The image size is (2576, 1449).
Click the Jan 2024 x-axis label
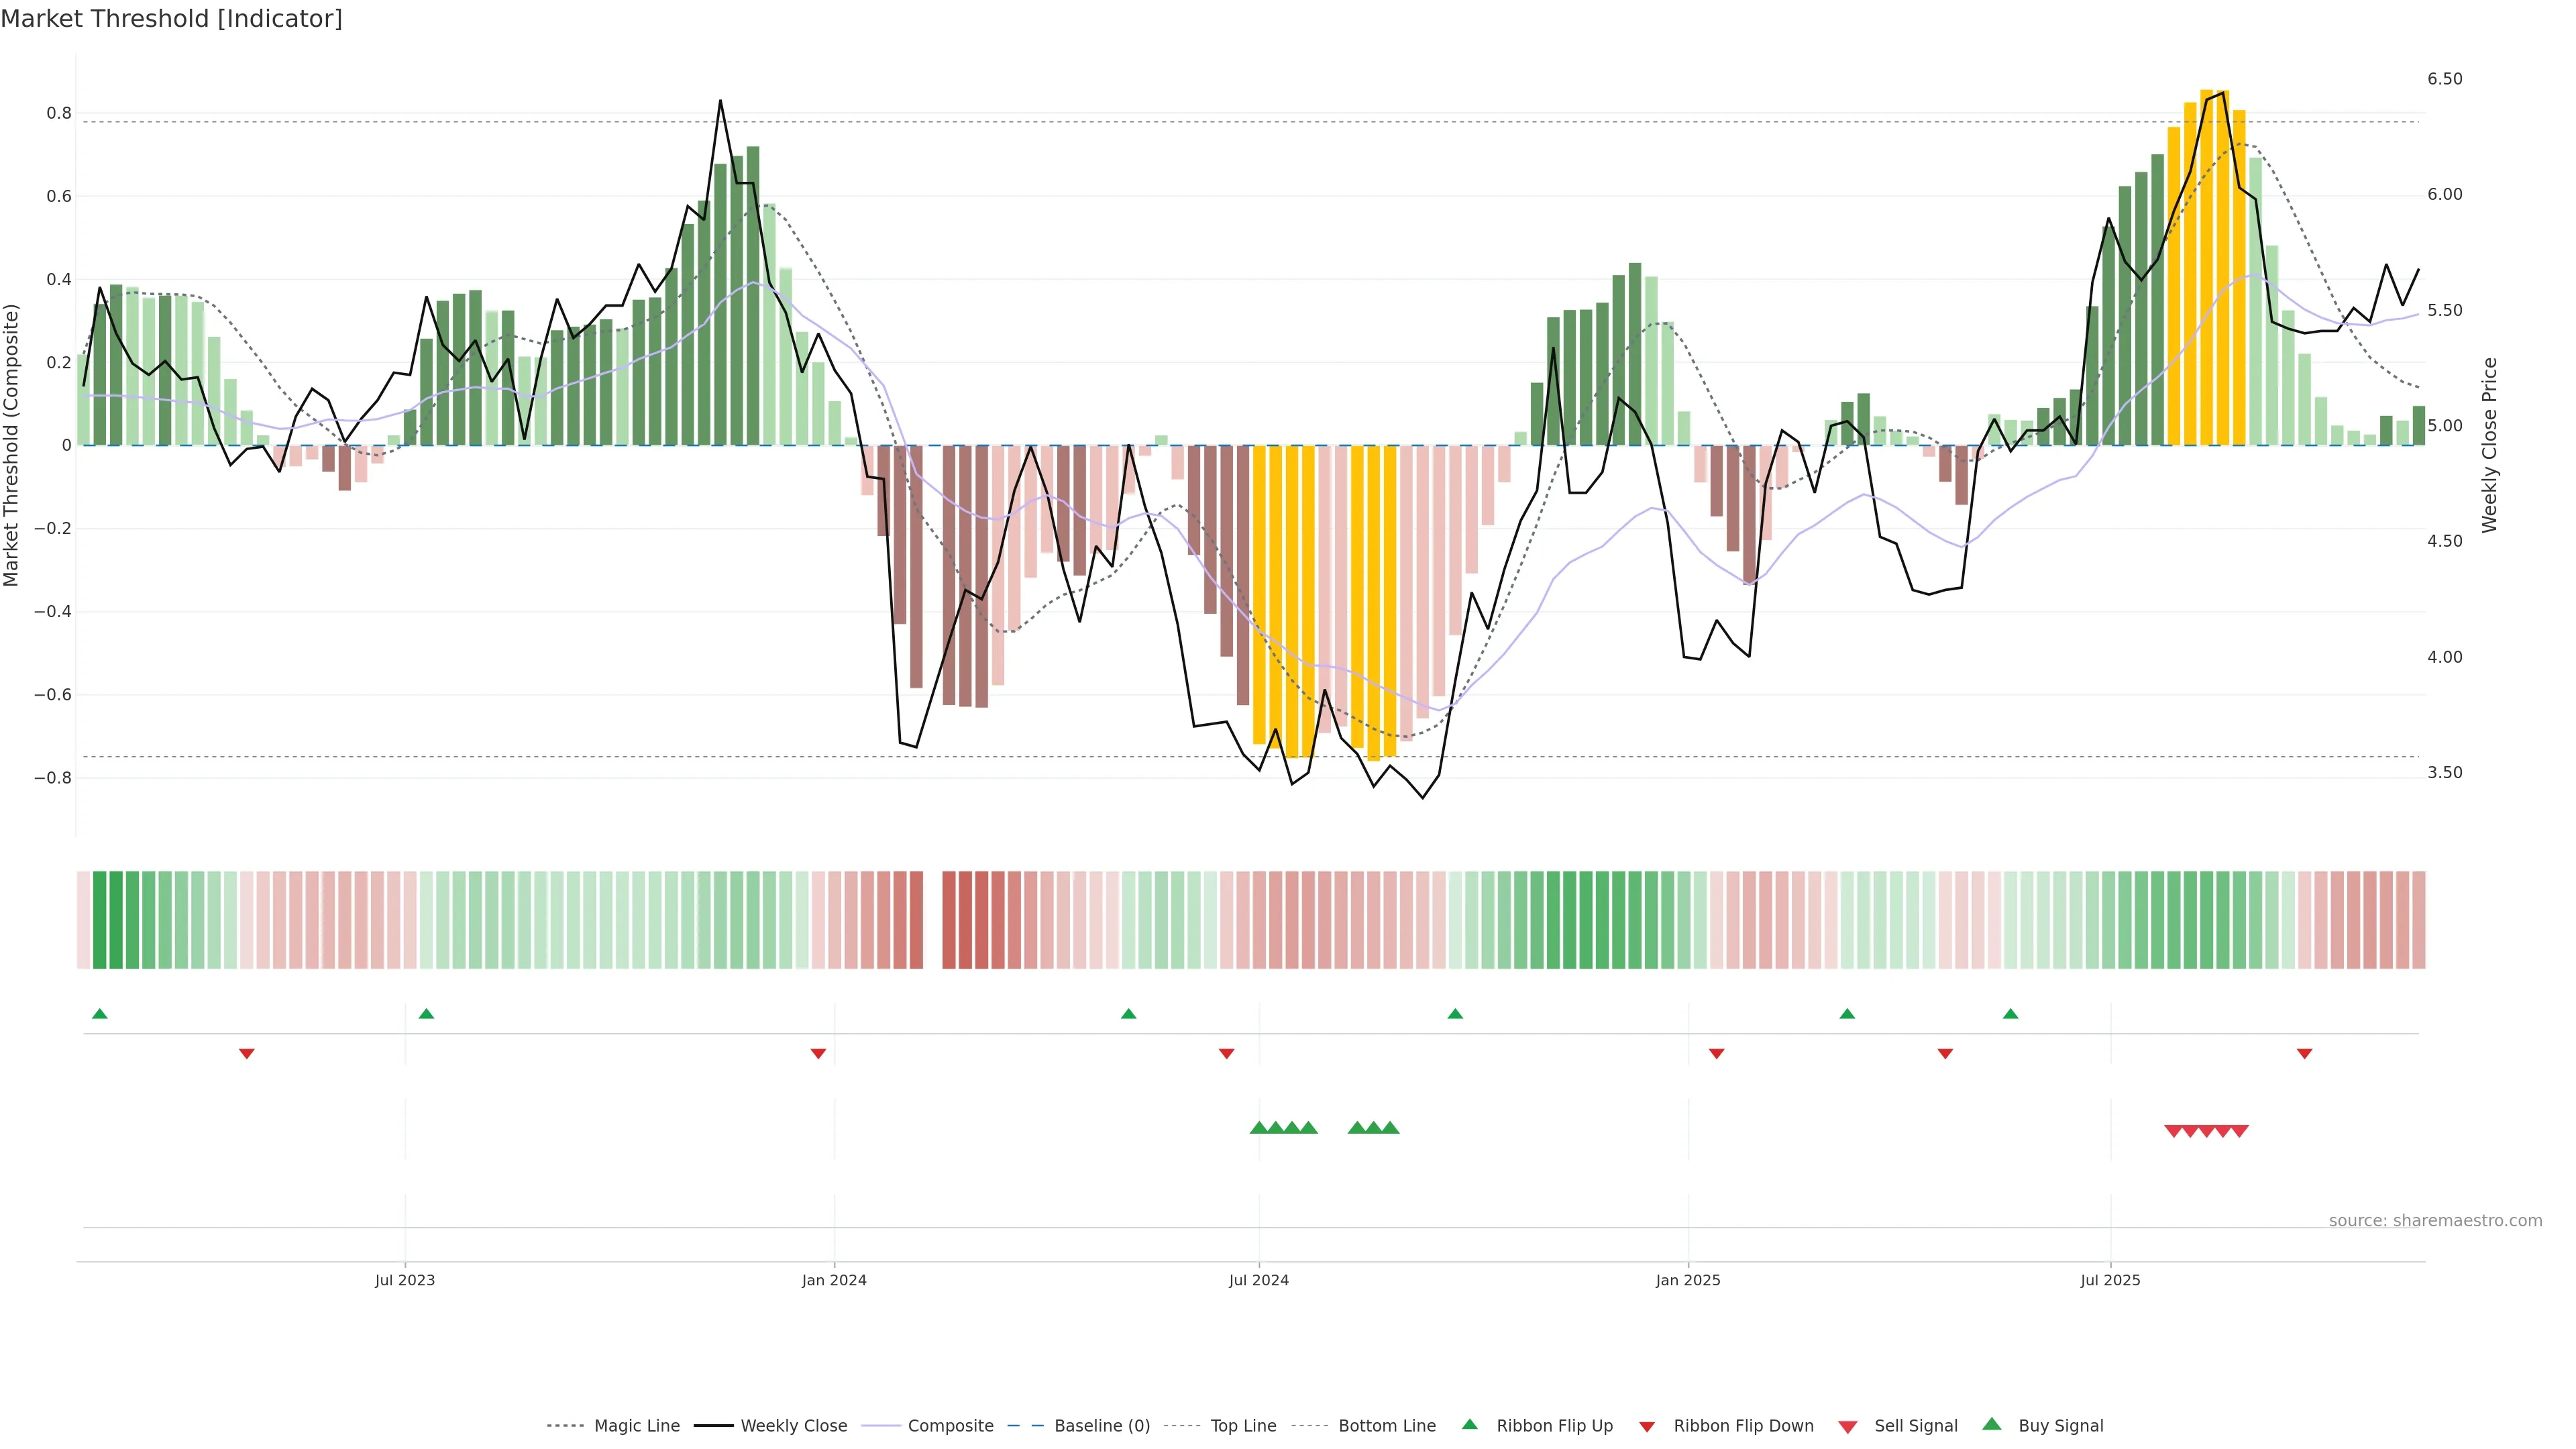(834, 1280)
